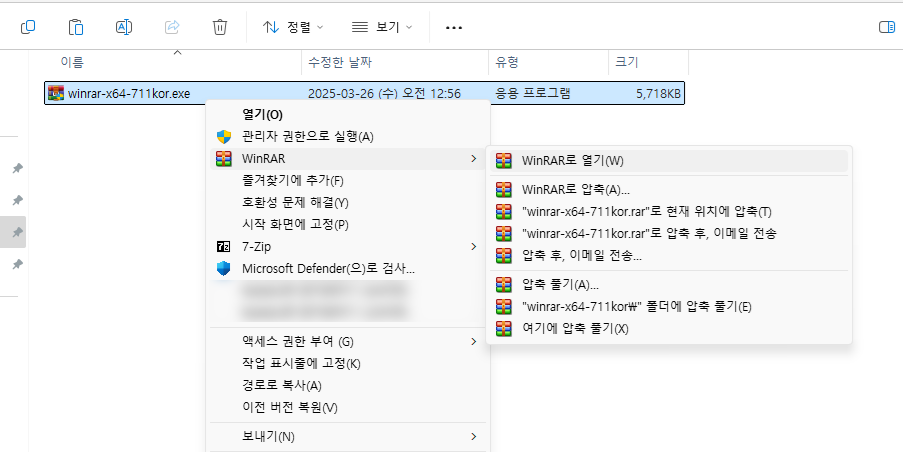The width and height of the screenshot is (903, 452).
Task: Click the Paste clipboard icon
Action: 76,27
